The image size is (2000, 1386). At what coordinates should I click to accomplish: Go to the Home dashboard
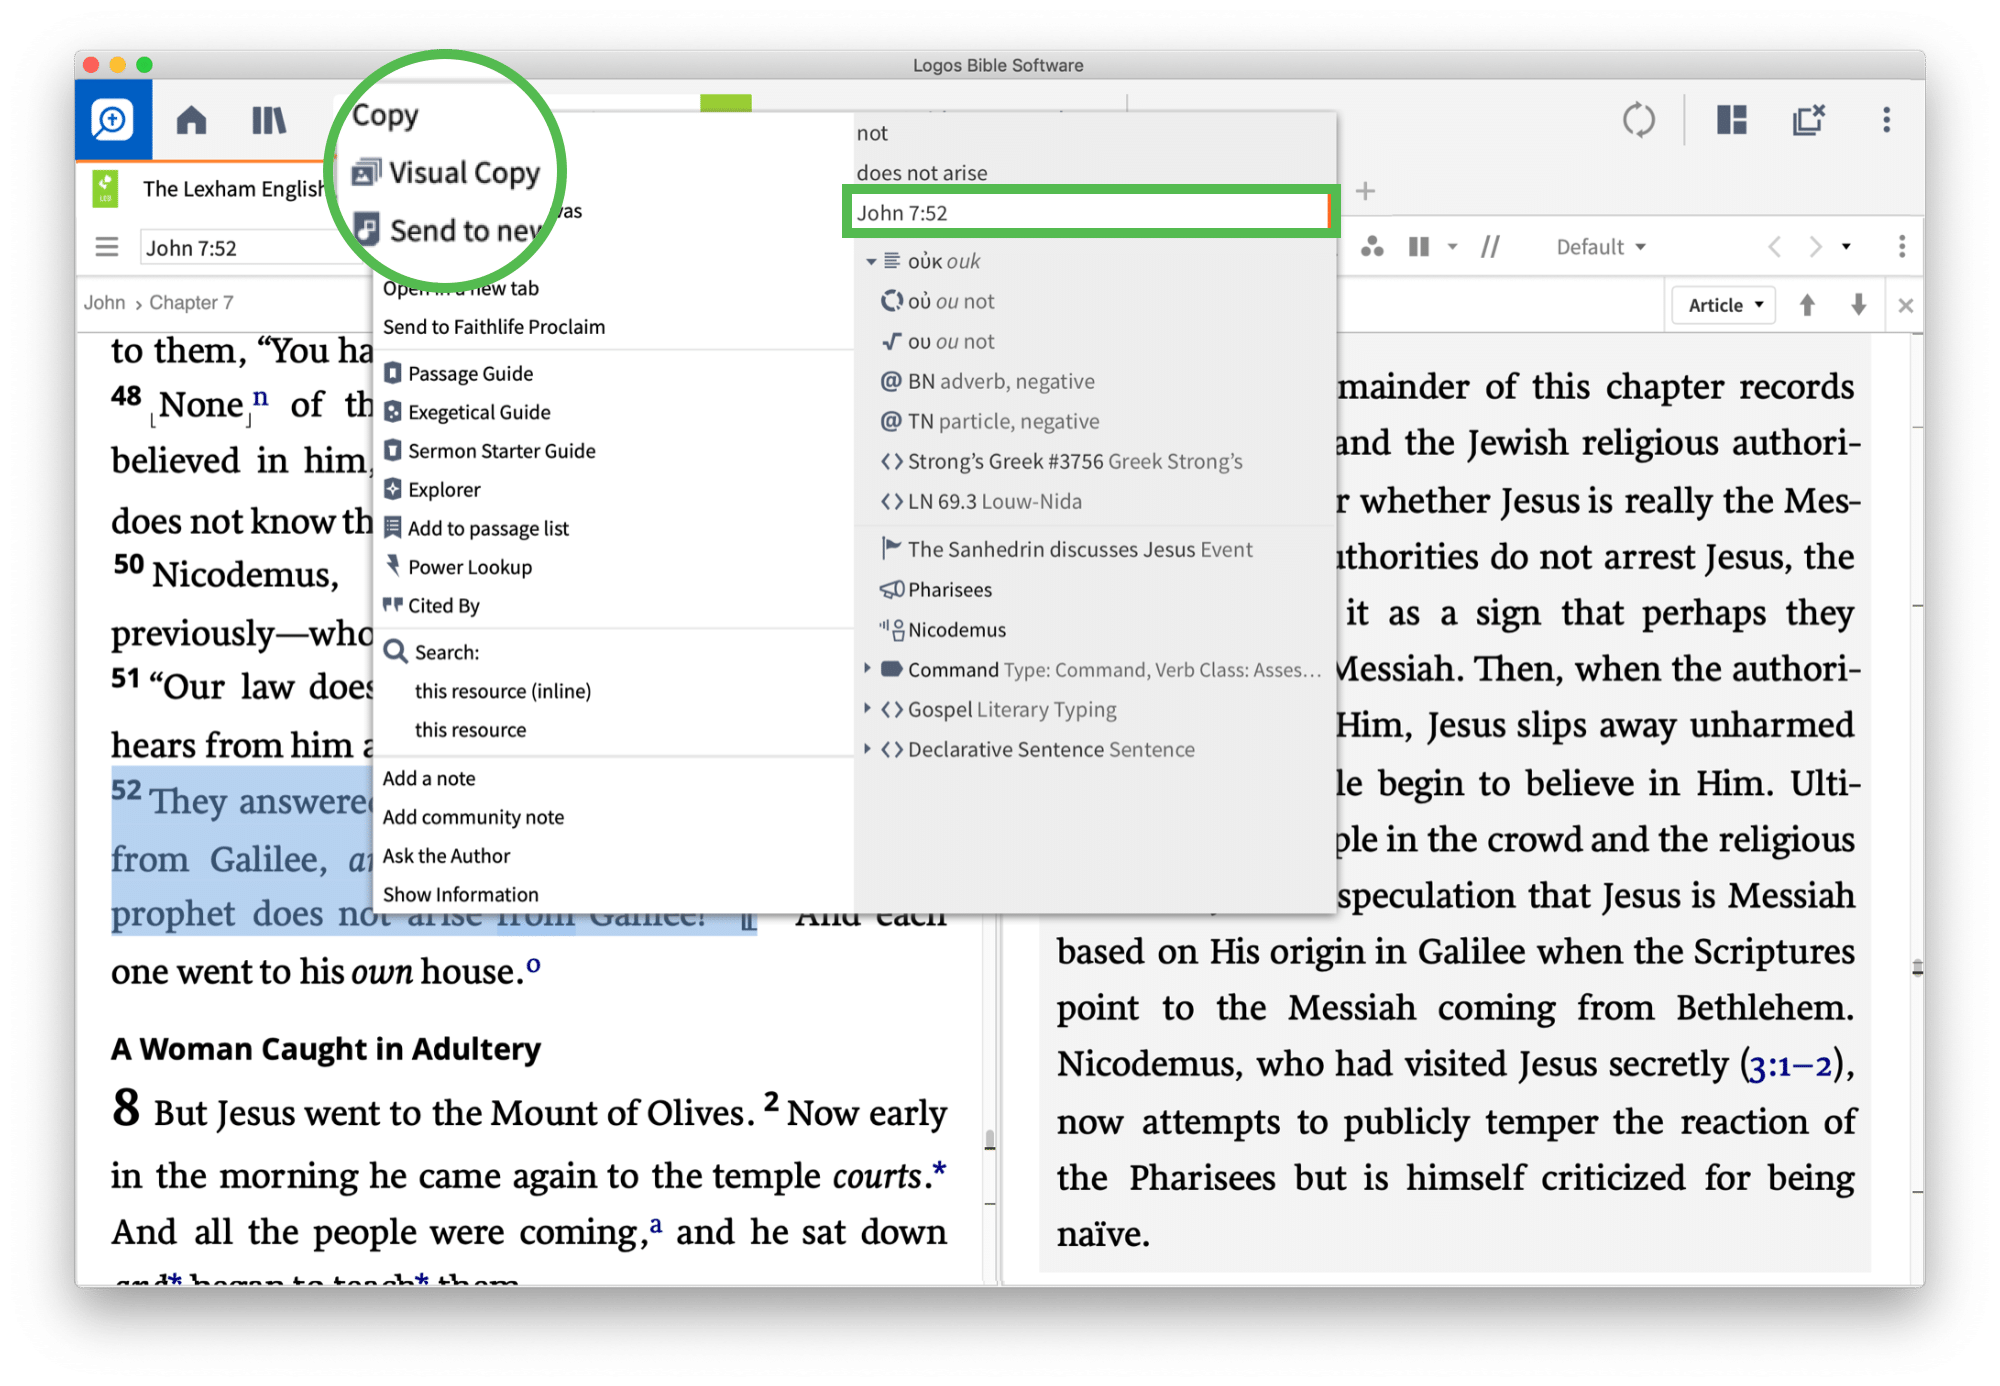tap(191, 121)
